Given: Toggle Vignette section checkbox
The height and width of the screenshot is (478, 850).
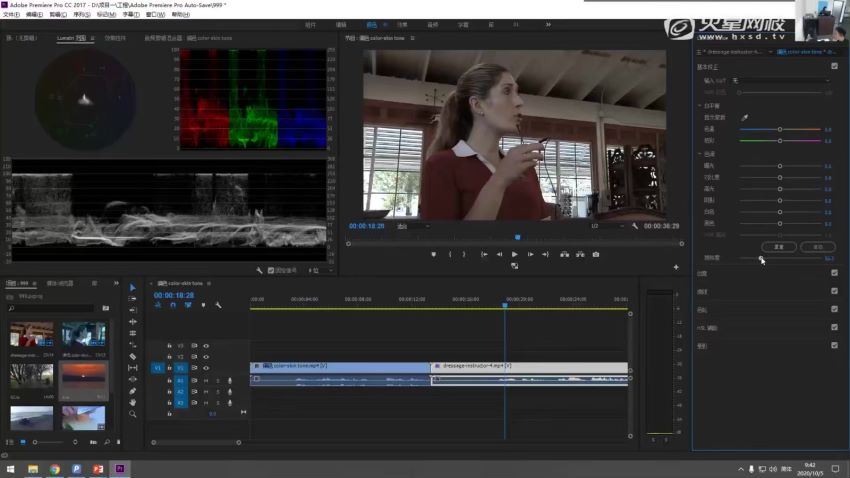Looking at the screenshot, I should 834,345.
